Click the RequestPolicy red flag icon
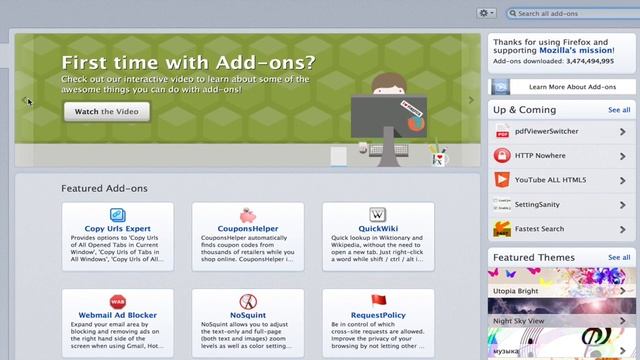The width and height of the screenshot is (640, 360). pos(378,301)
